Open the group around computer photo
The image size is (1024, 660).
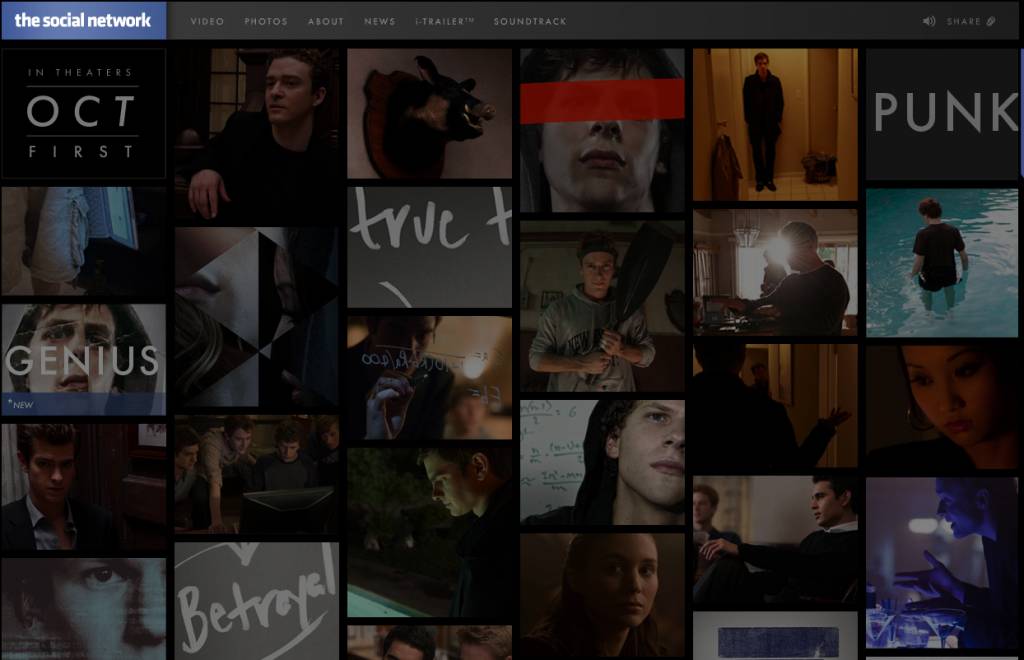257,475
